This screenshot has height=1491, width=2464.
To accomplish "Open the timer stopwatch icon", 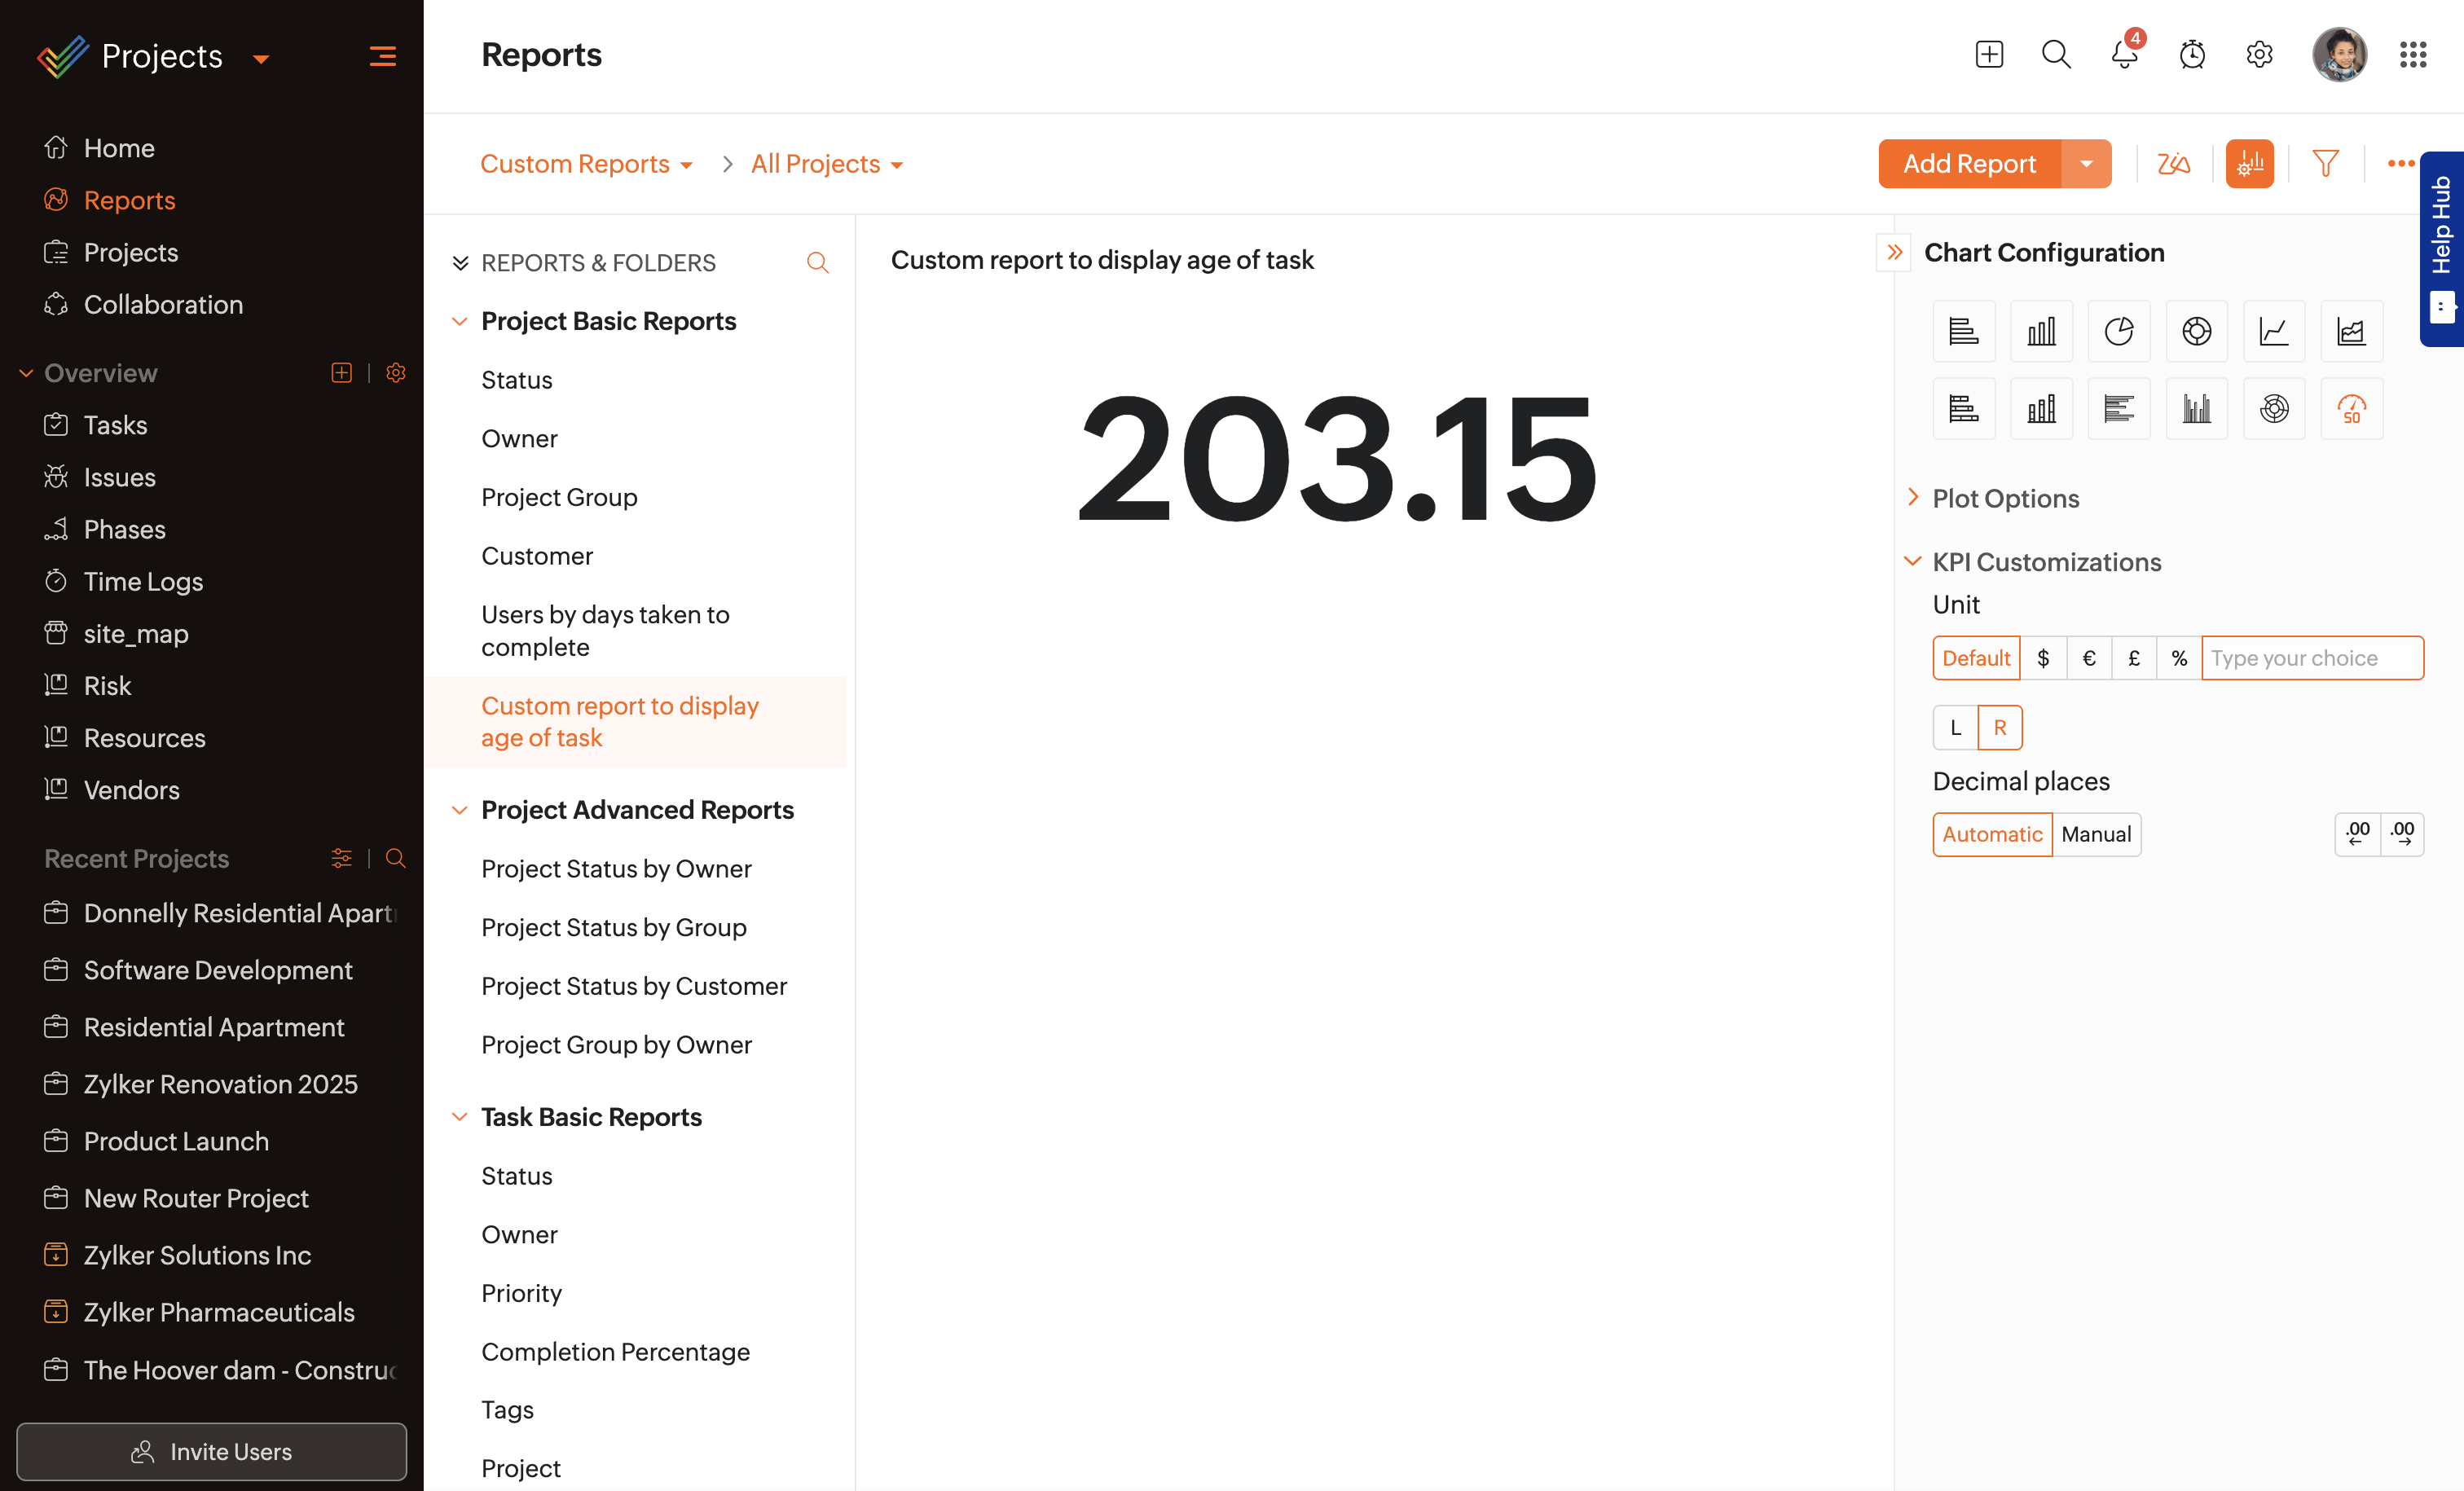I will click(x=2191, y=54).
